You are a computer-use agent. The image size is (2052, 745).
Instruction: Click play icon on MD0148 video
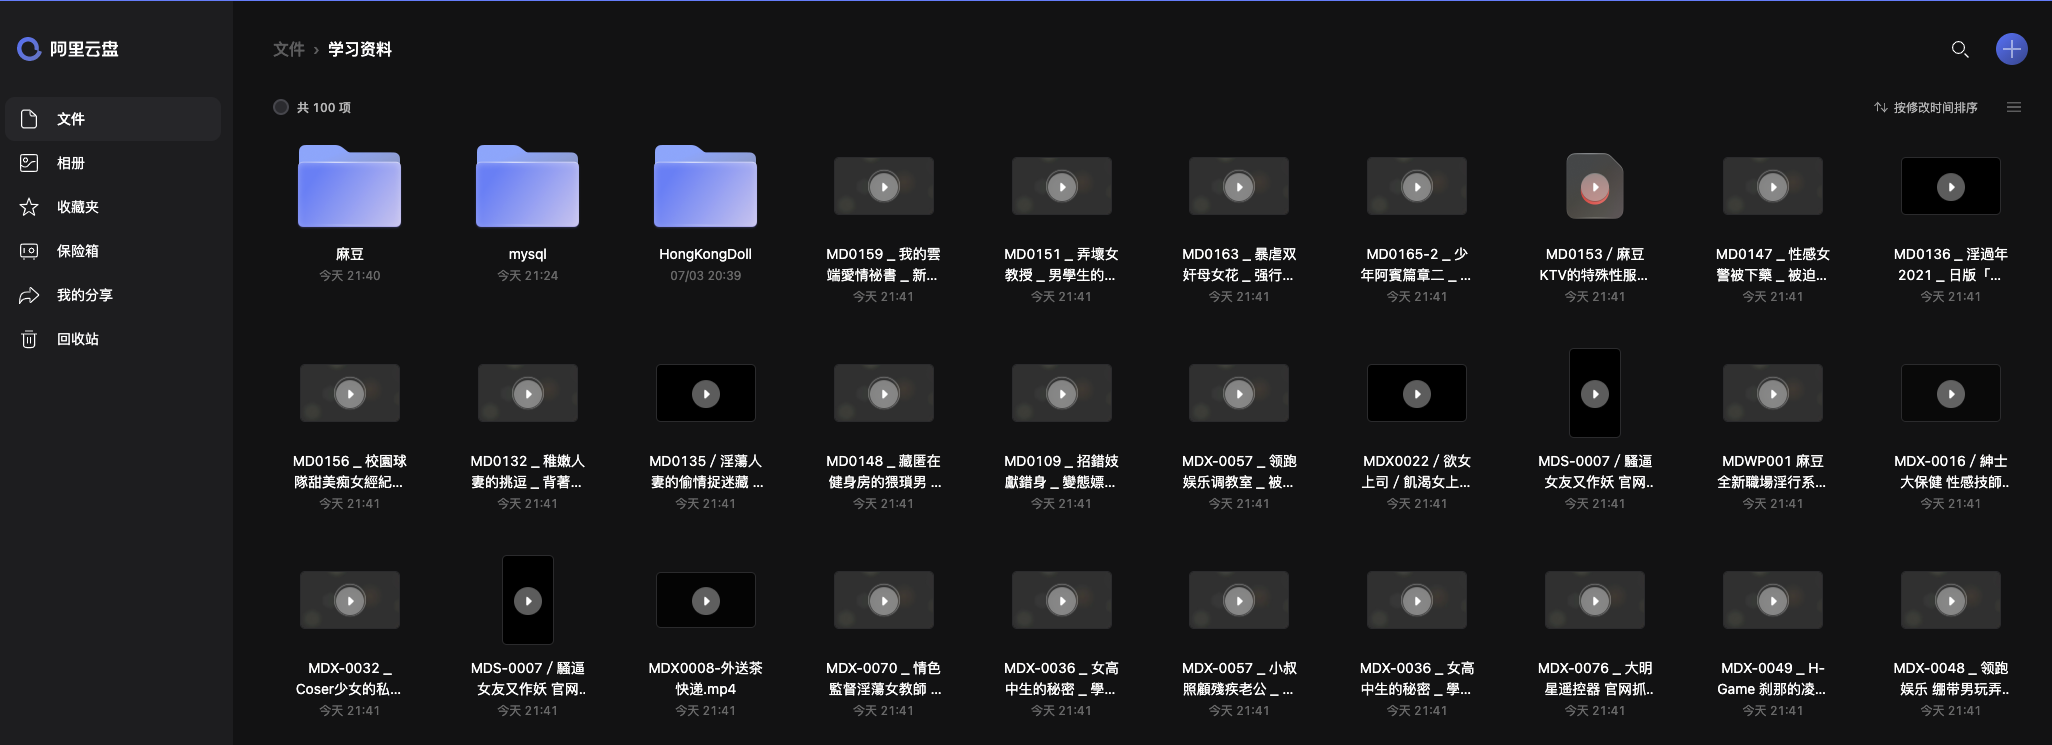[884, 393]
